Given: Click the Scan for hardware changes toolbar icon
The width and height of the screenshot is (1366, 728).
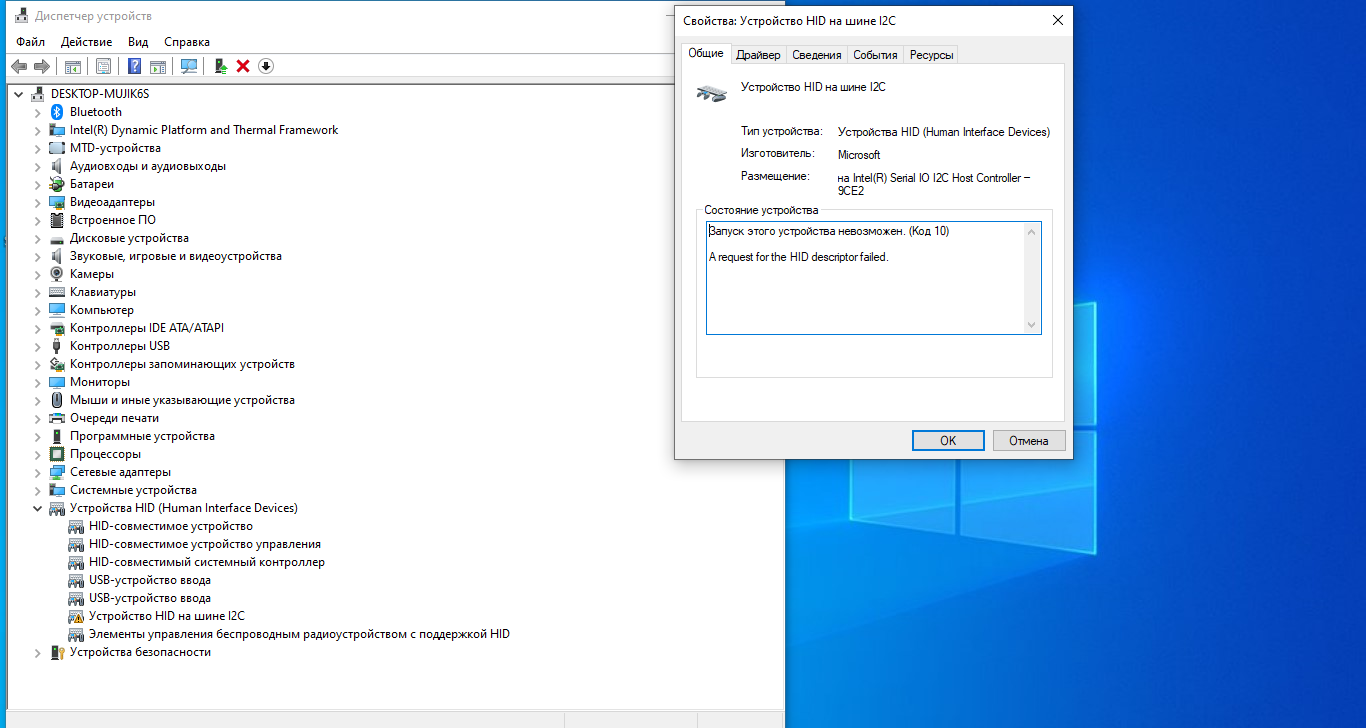Looking at the screenshot, I should (x=188, y=66).
